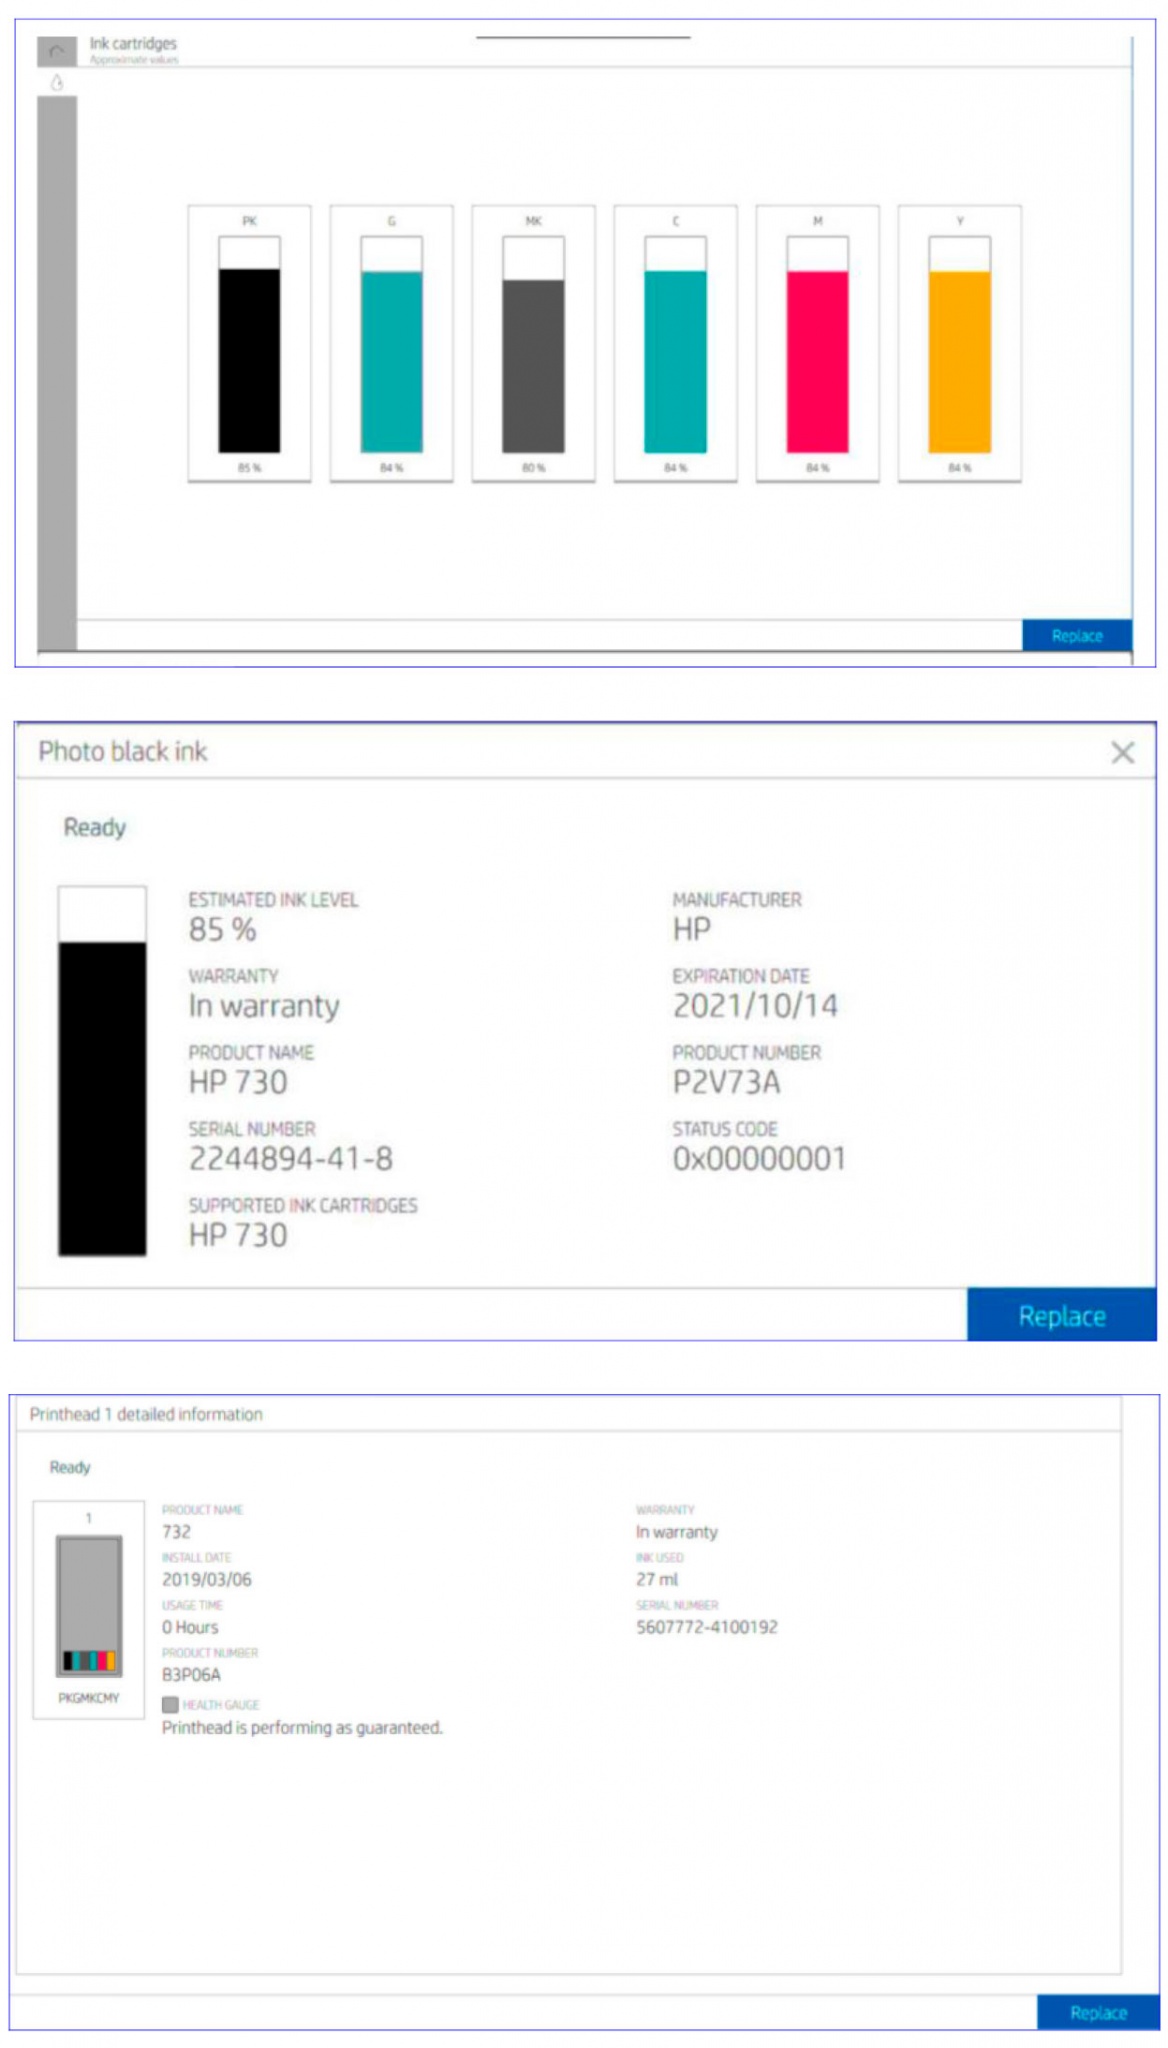Click the Printhead 1 PKGMKCMY thumbnail
The height and width of the screenshot is (2048, 1168).
click(89, 1608)
